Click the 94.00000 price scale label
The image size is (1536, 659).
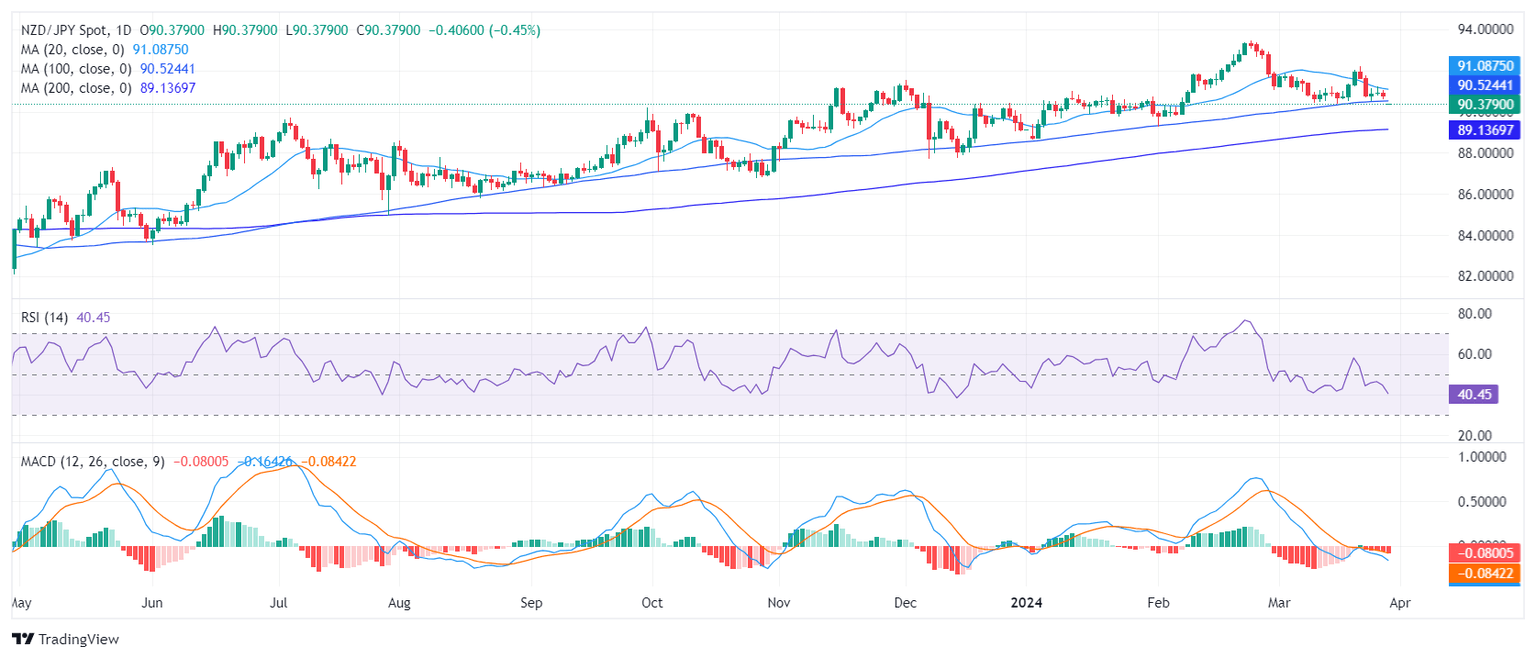[1487, 31]
